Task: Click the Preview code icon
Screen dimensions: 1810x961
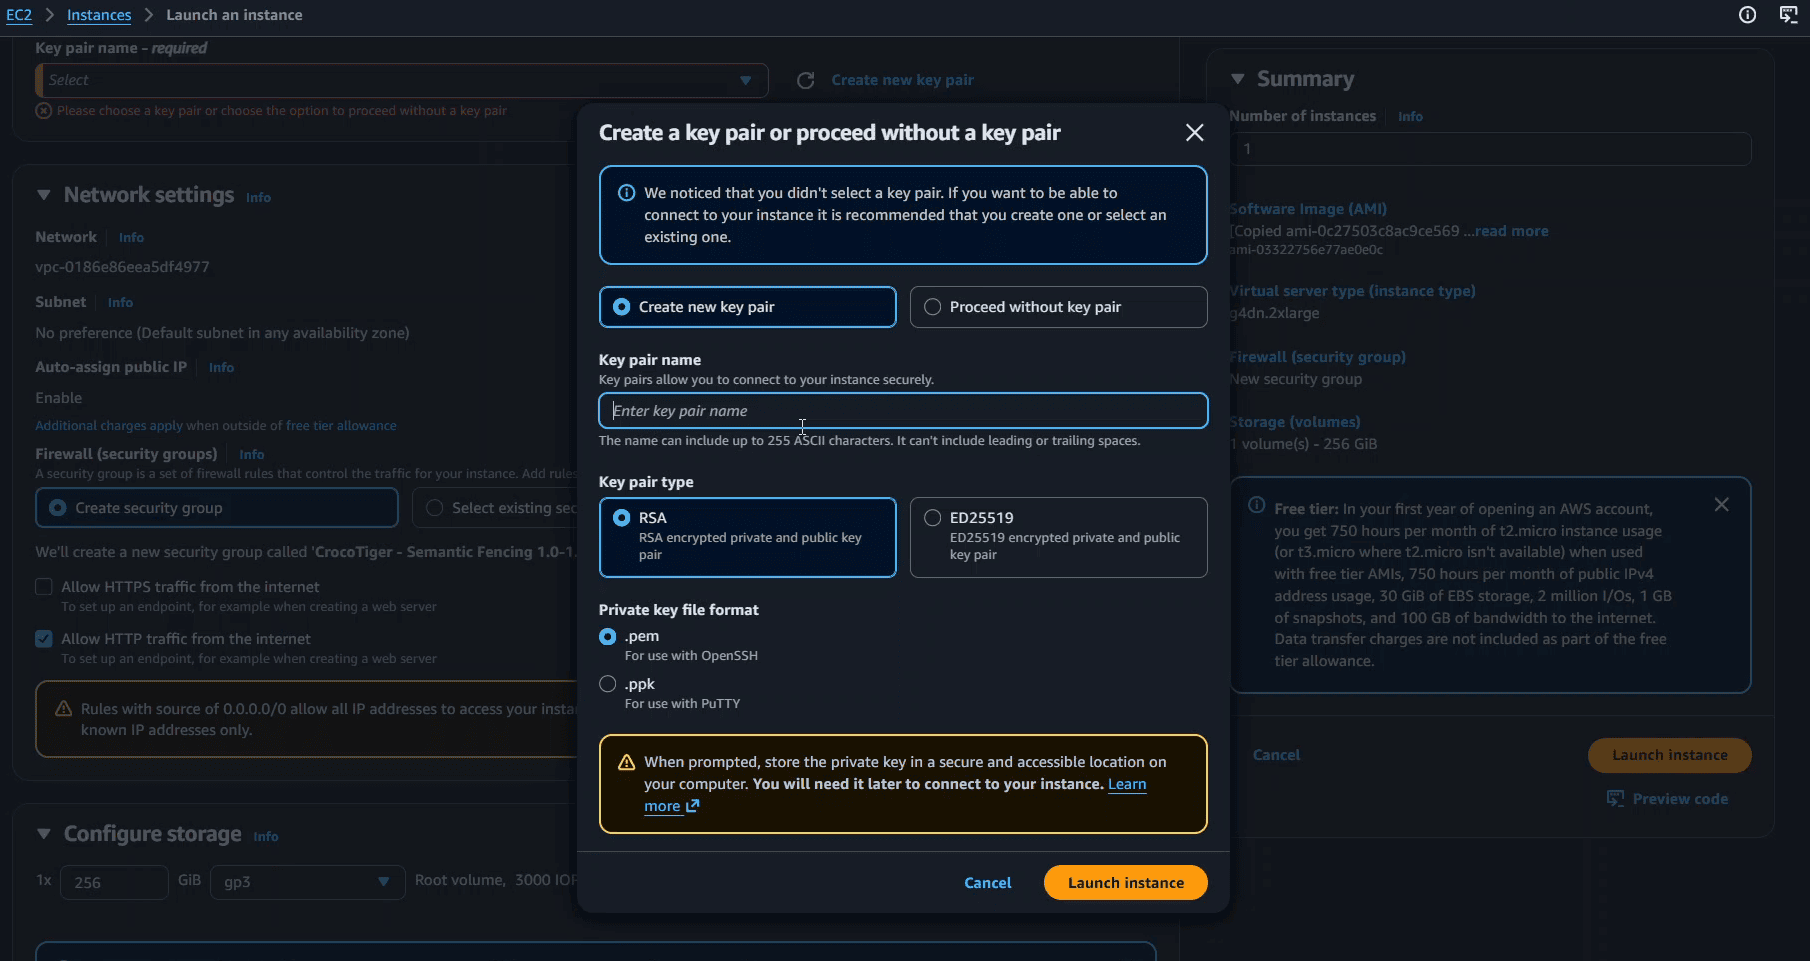Action: pyautogui.click(x=1615, y=798)
